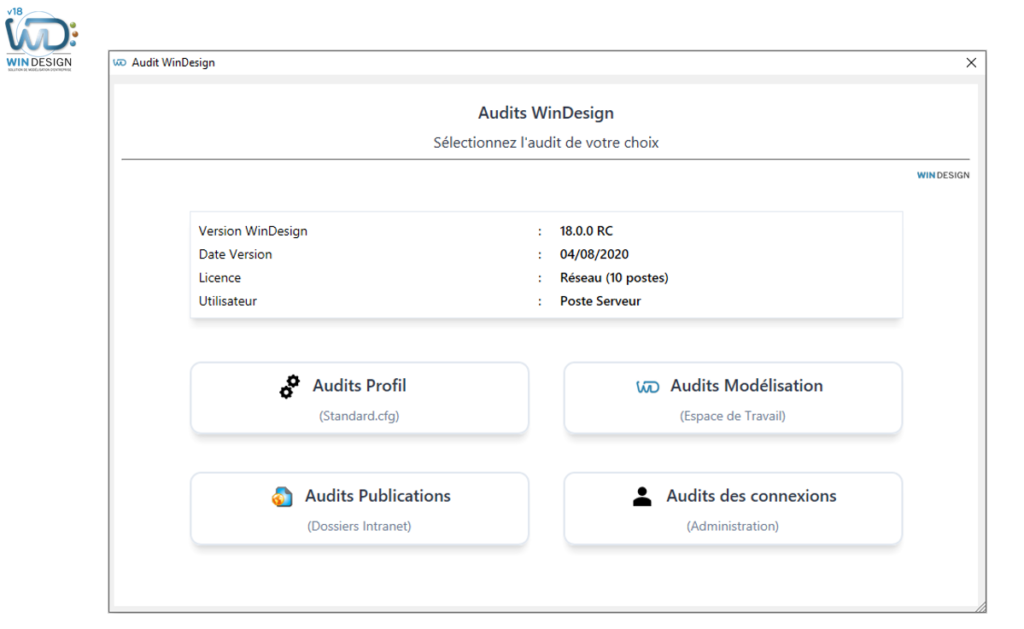This screenshot has height=629, width=1024.
Task: Click the "18.0.0 RC" version value
Action: [x=586, y=231]
